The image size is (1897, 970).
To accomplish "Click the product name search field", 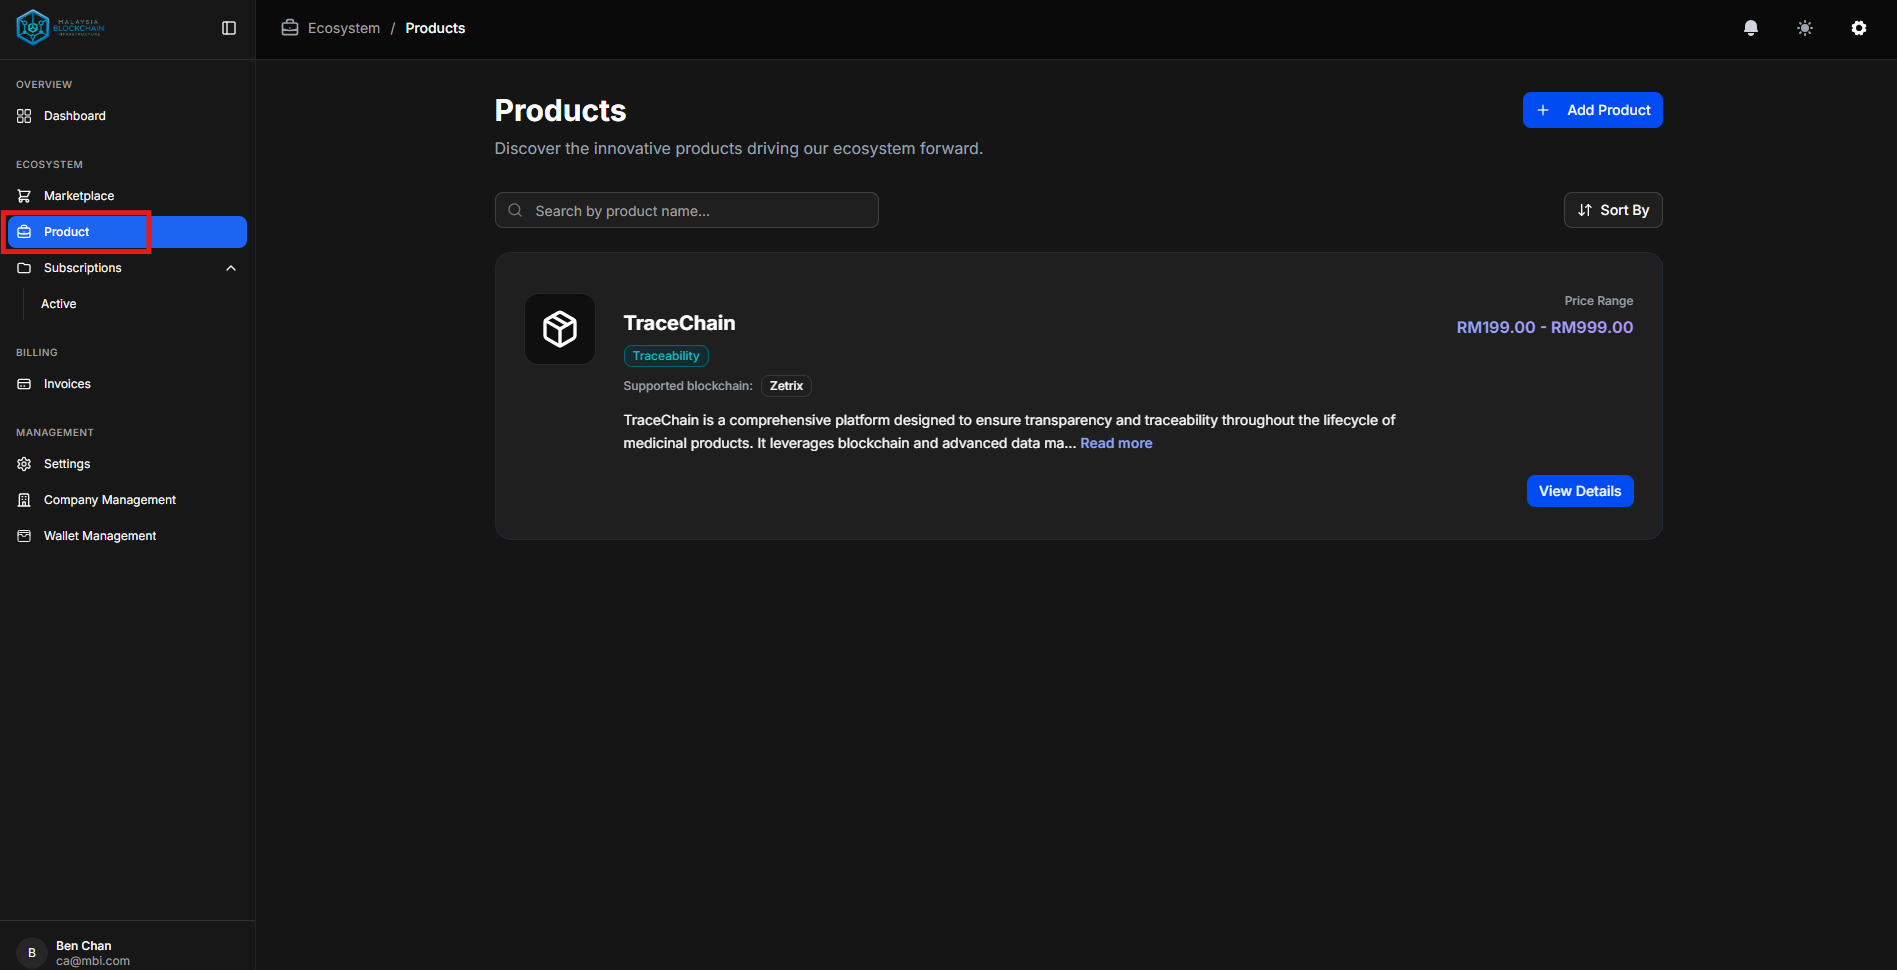I will [686, 210].
